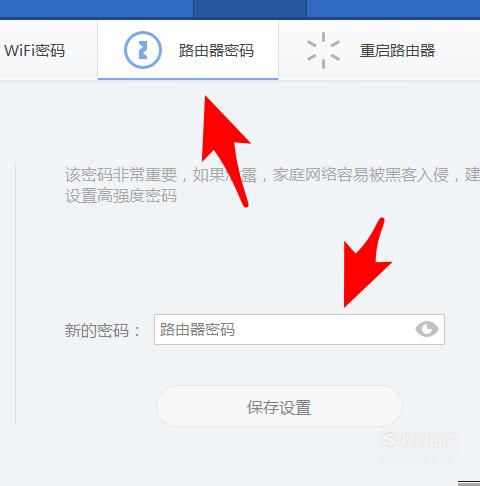Click the placeholder text 路由器密码 in the textbox
The height and width of the screenshot is (486, 480).
tap(197, 329)
